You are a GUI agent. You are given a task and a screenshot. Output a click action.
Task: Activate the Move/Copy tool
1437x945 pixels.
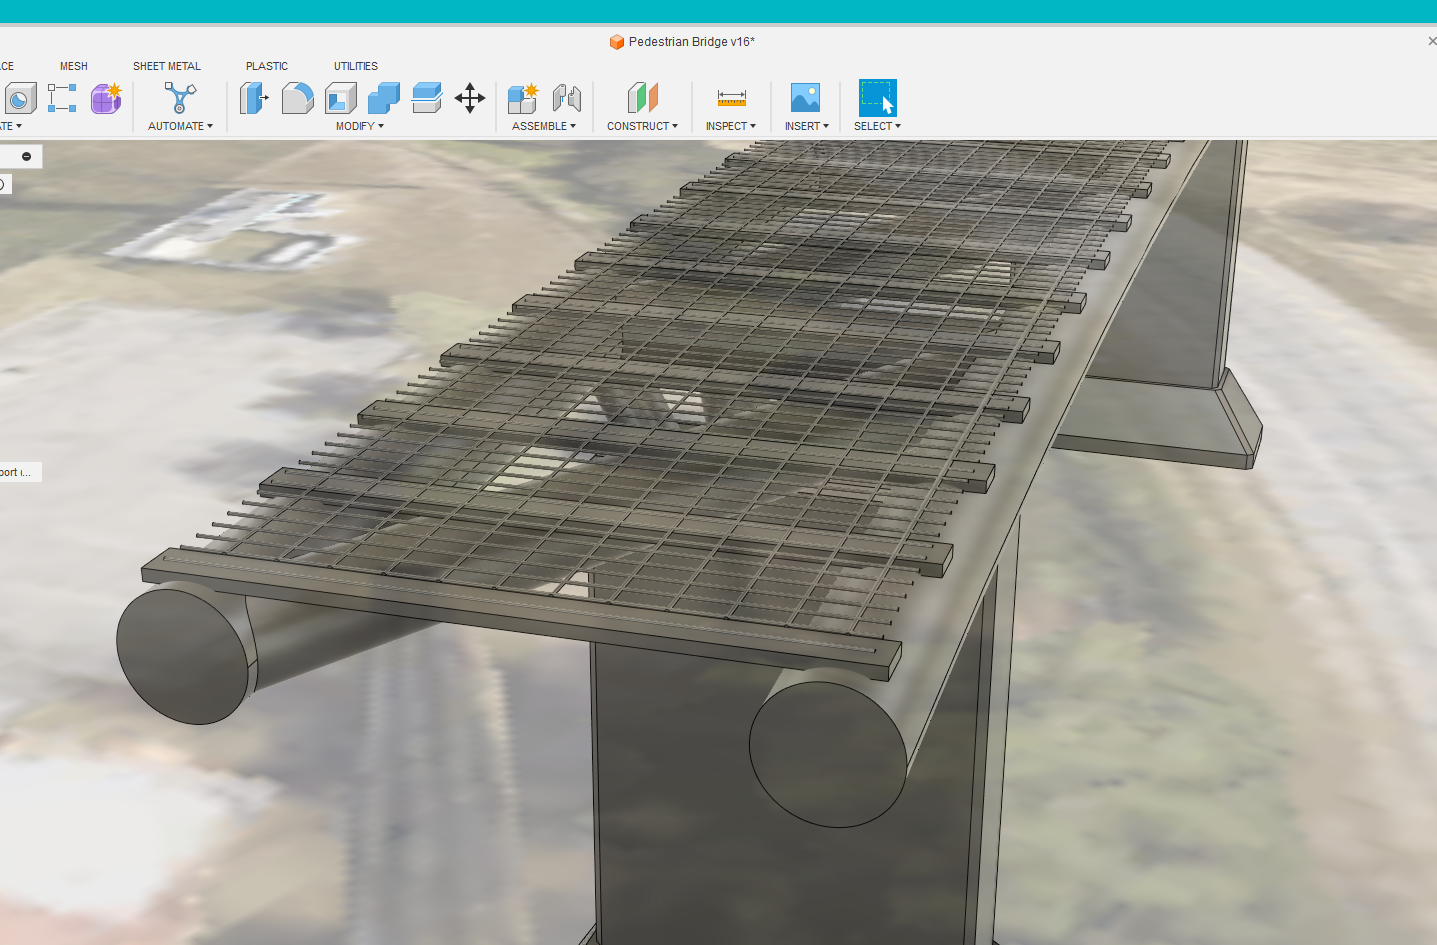pyautogui.click(x=470, y=98)
